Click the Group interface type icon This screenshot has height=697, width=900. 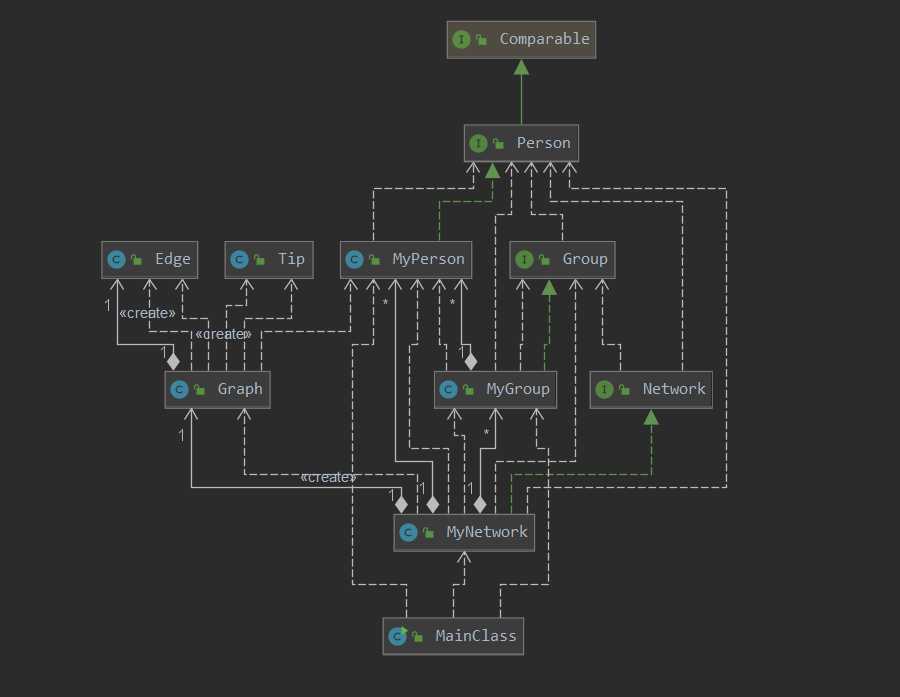click(x=524, y=260)
